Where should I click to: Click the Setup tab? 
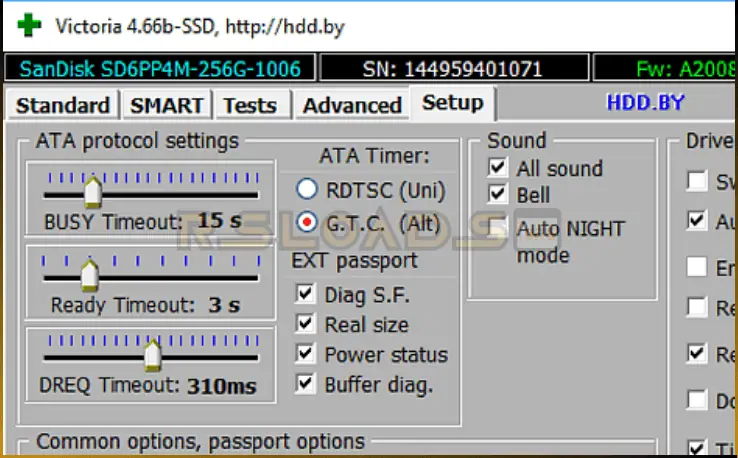(452, 102)
